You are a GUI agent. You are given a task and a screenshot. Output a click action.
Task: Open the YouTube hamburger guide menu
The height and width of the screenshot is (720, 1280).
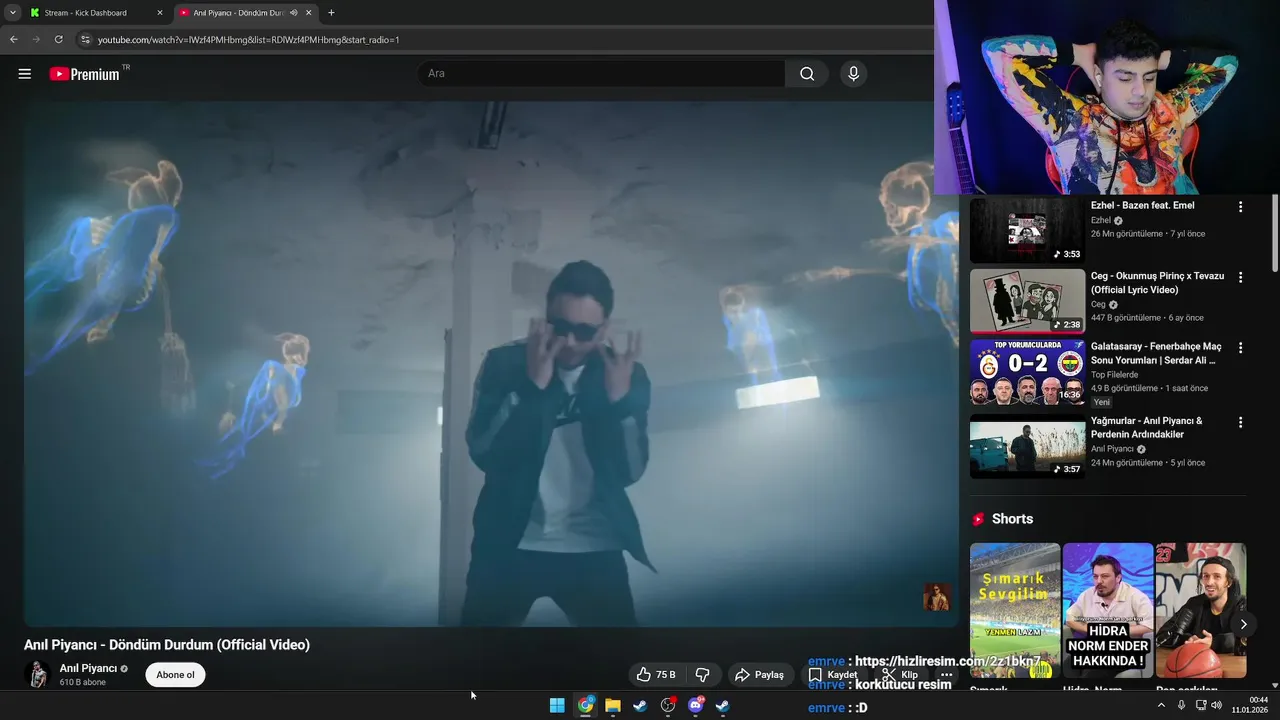coord(25,74)
